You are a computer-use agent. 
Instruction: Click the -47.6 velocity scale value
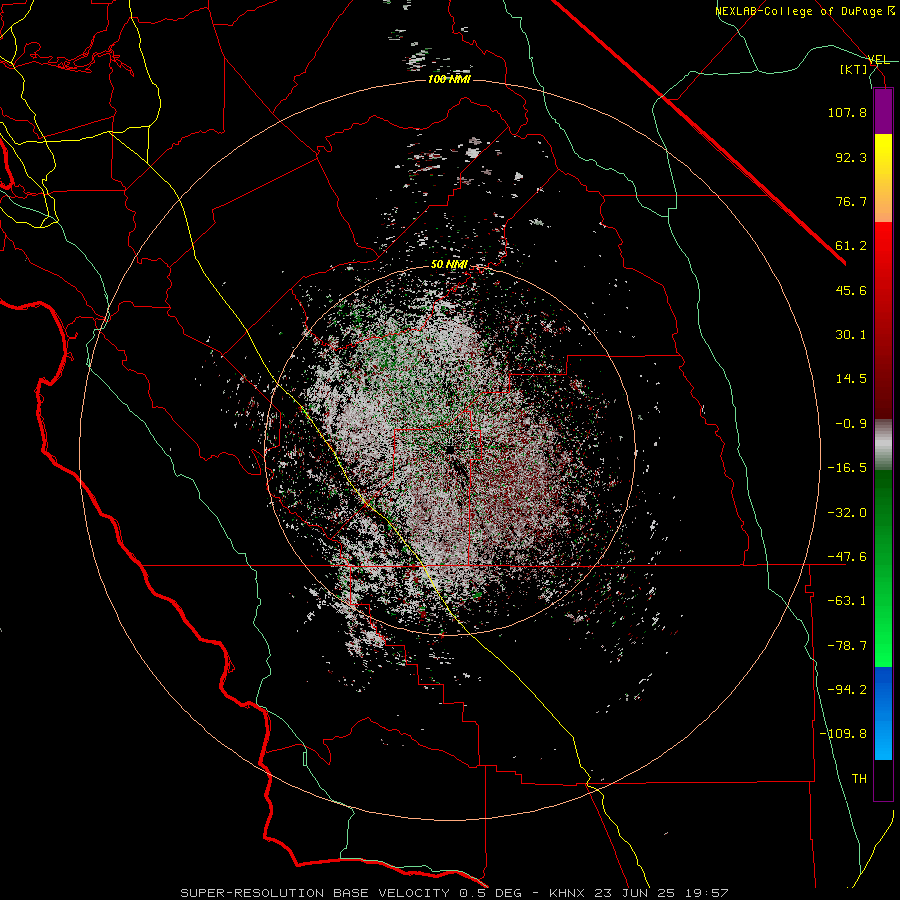(847, 557)
